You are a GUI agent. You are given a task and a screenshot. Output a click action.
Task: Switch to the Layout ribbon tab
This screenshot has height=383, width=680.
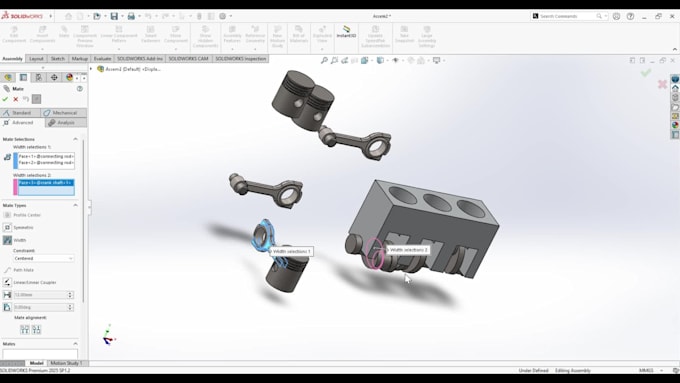pos(36,59)
